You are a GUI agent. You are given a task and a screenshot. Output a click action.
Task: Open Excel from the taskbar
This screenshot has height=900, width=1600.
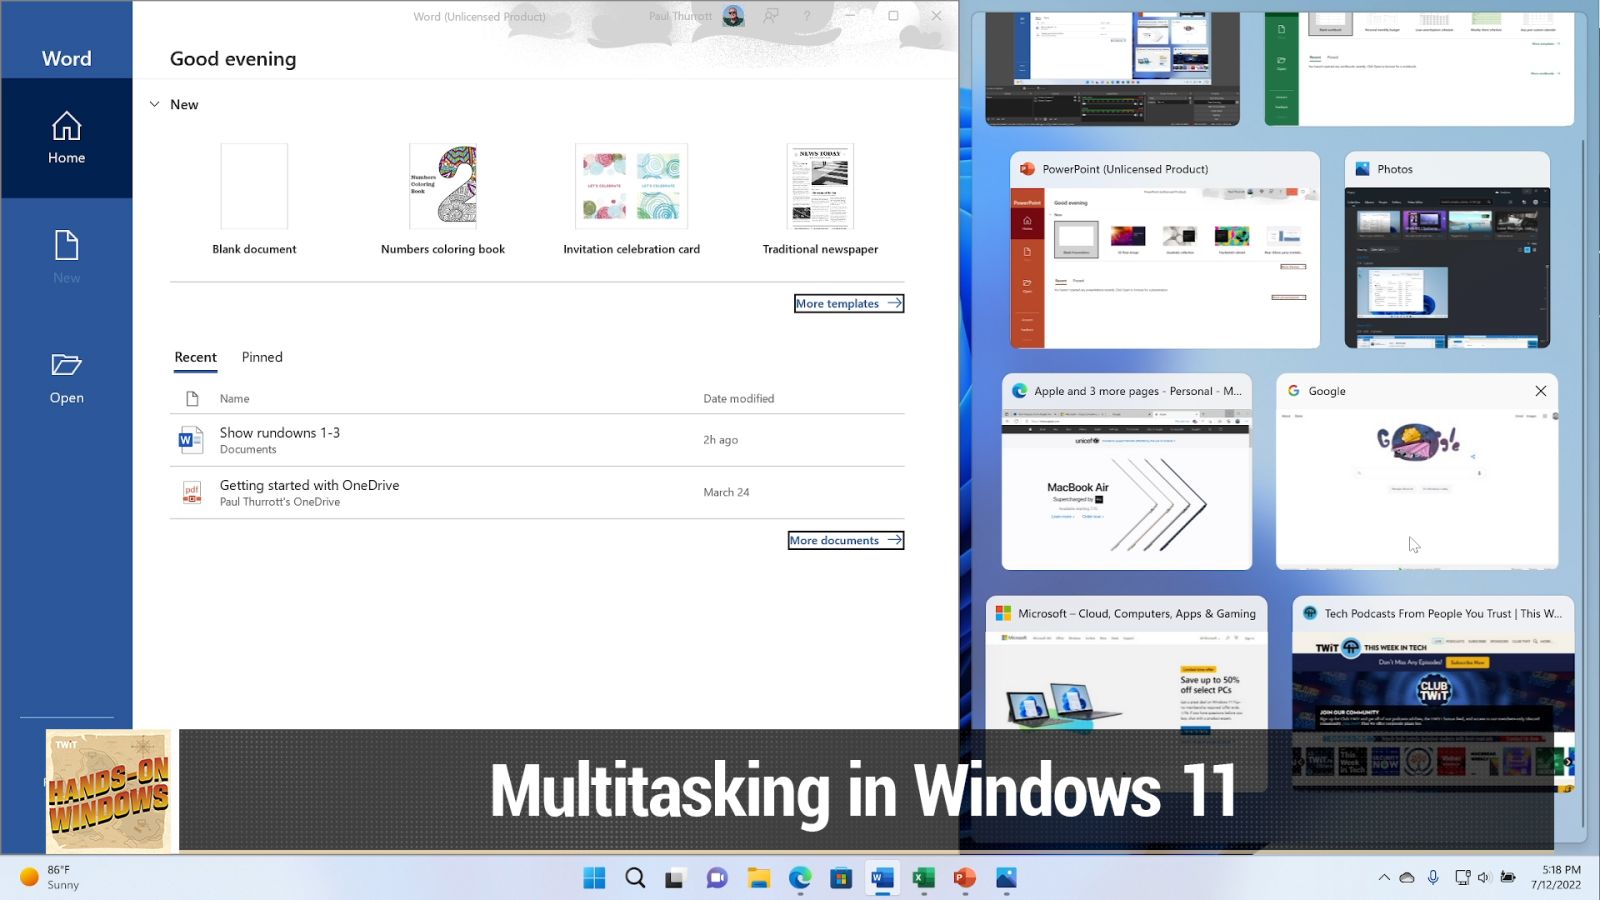click(922, 877)
